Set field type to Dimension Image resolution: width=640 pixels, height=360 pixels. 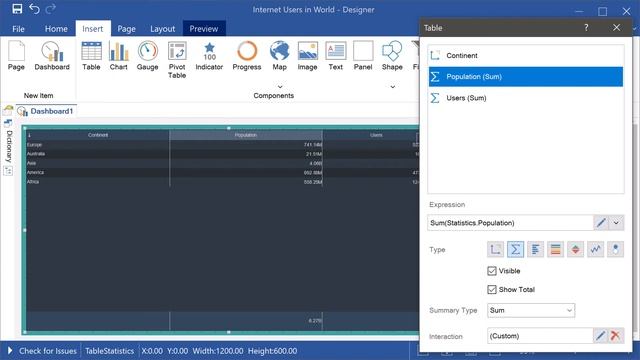pos(496,249)
